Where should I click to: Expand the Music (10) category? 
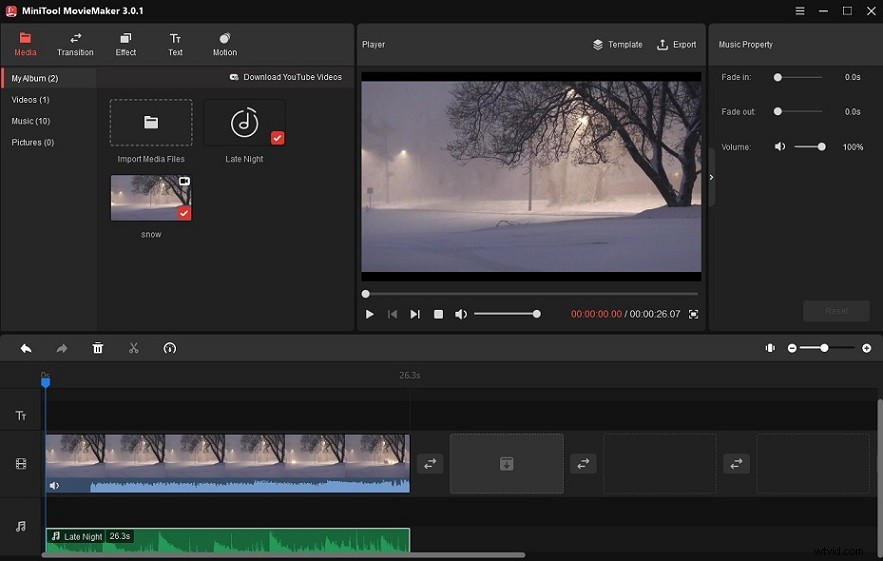(x=31, y=121)
